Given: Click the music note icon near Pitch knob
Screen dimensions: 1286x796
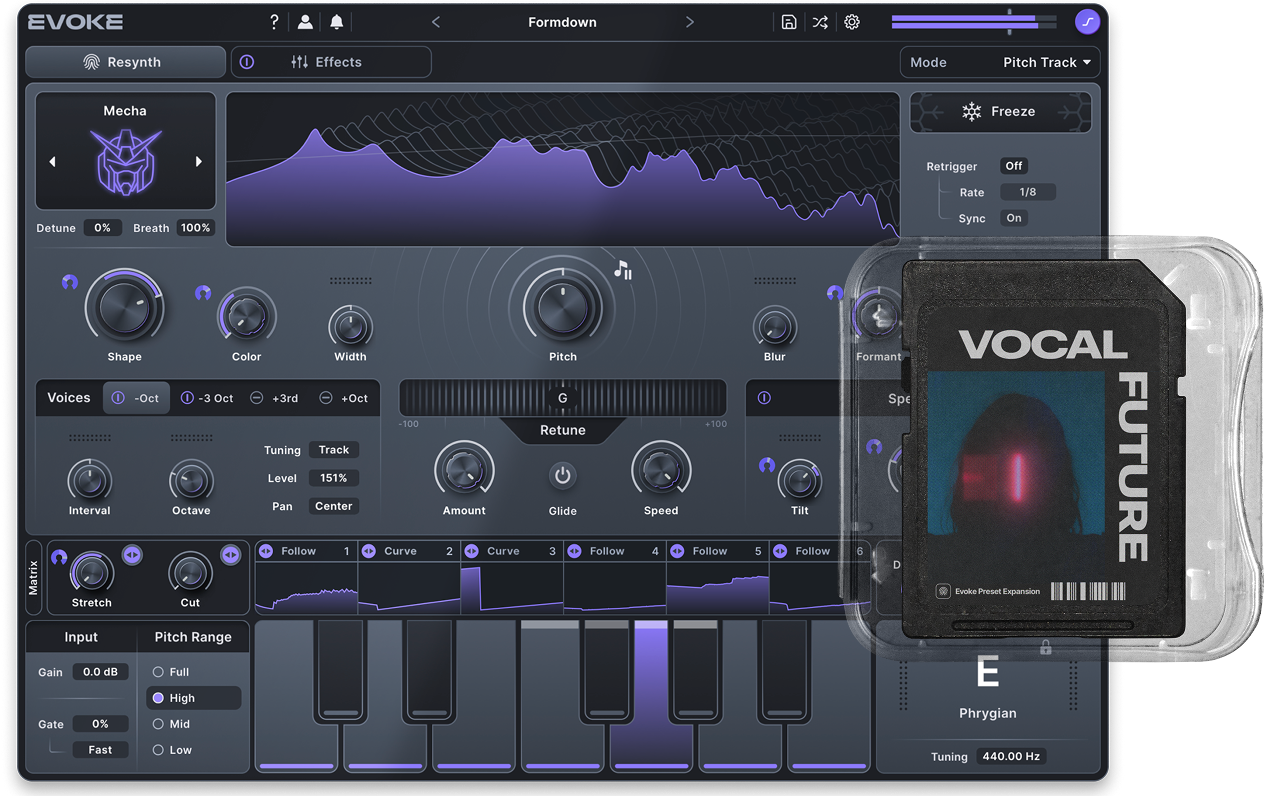Looking at the screenshot, I should (623, 269).
